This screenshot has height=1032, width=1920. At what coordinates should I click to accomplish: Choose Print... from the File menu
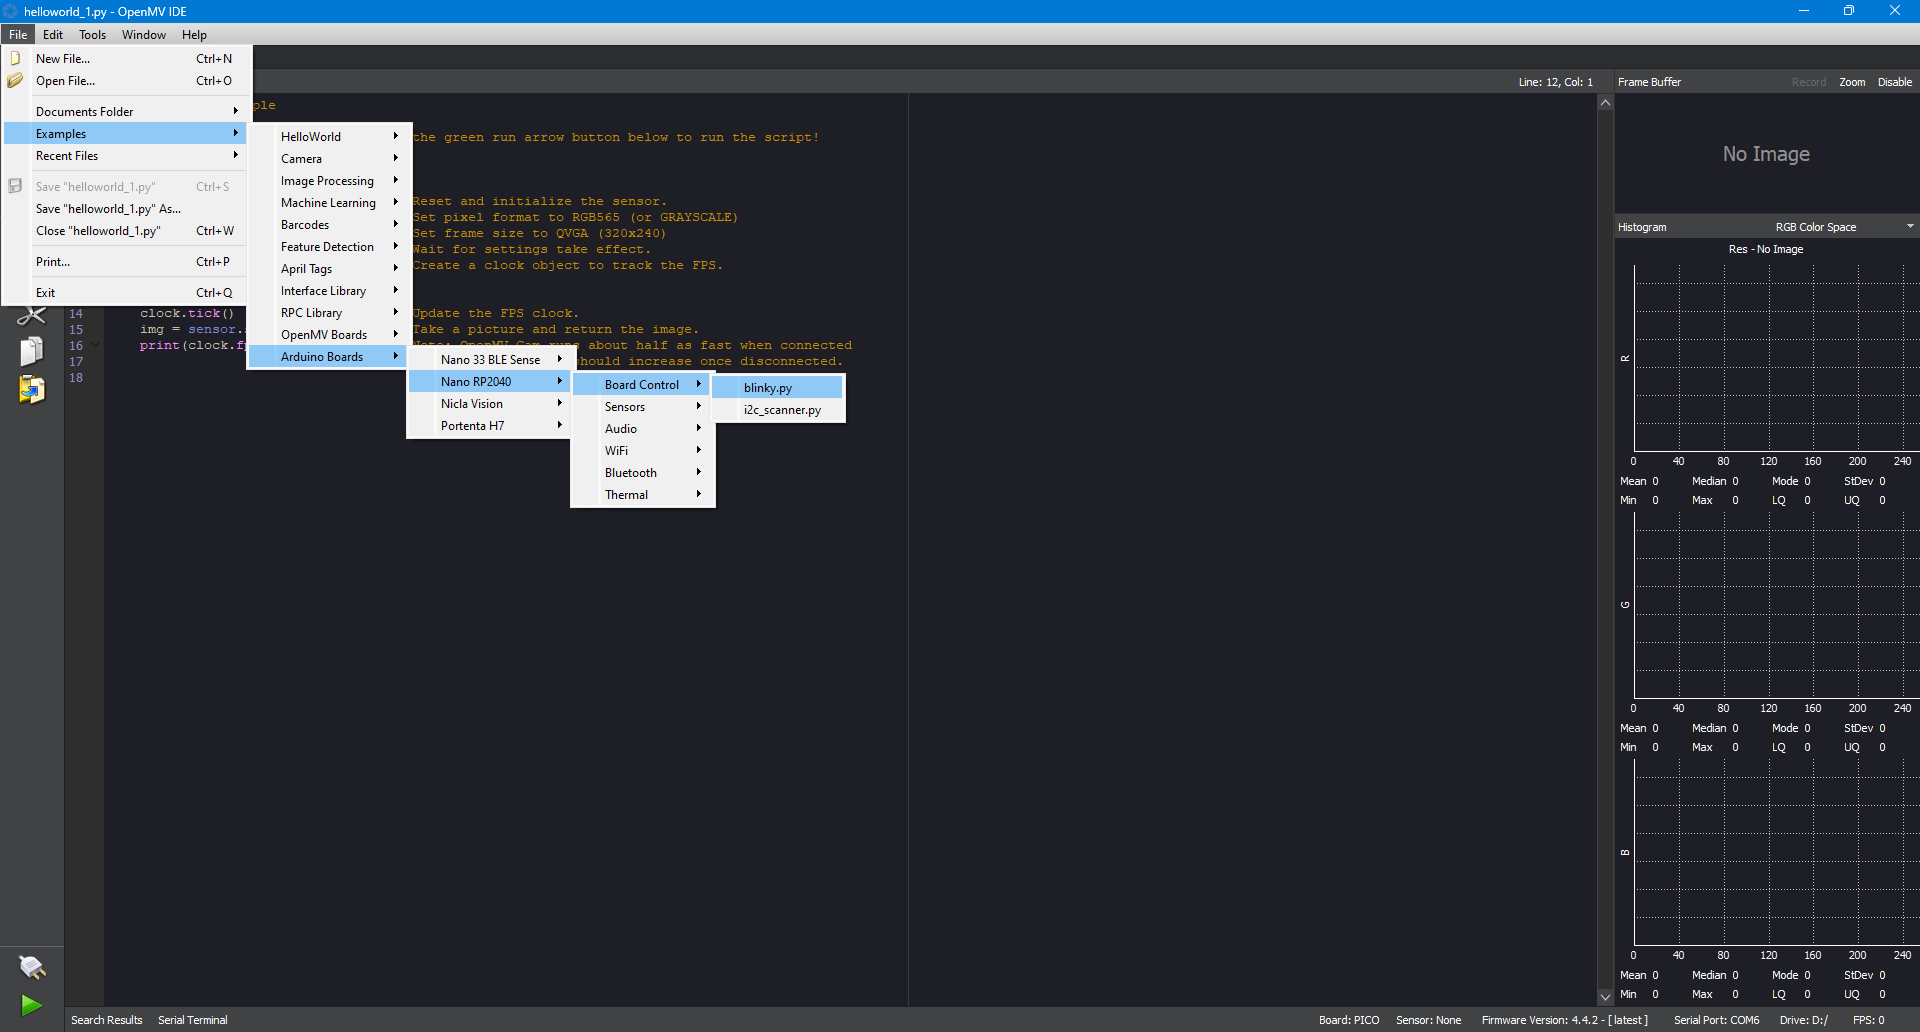[x=126, y=262]
